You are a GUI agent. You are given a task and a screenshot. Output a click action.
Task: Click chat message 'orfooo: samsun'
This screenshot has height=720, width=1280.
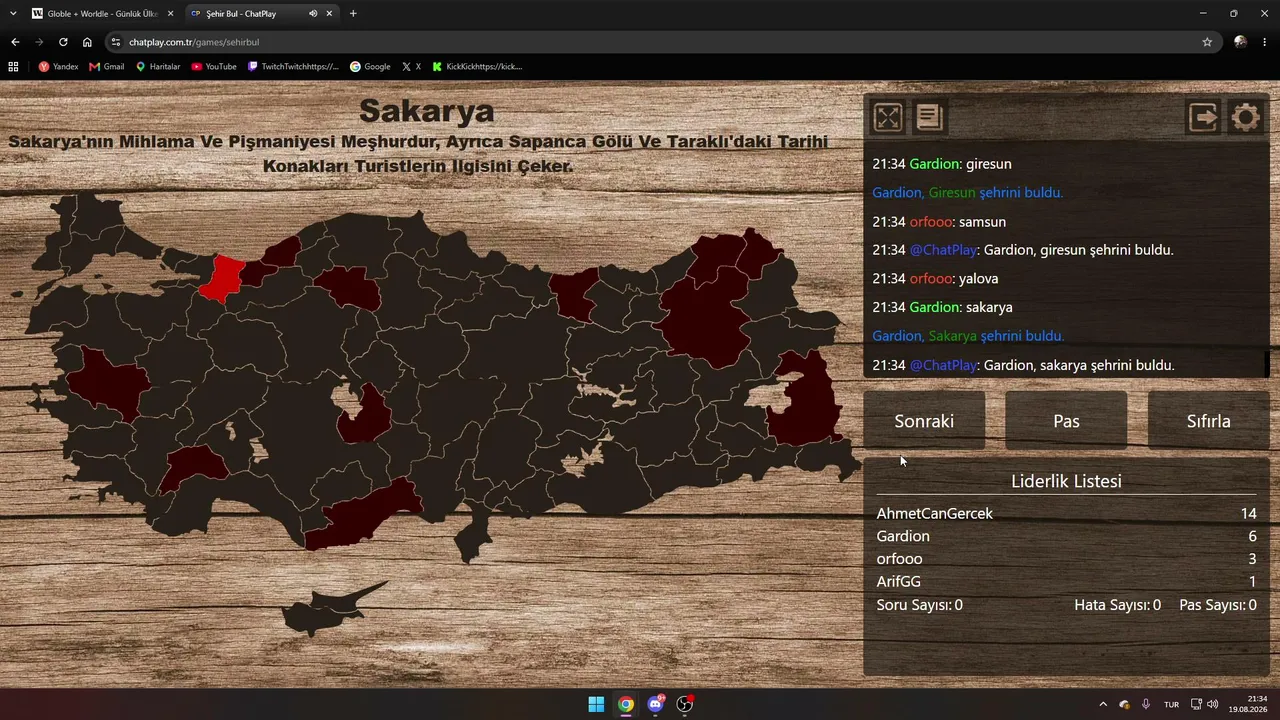pos(939,221)
